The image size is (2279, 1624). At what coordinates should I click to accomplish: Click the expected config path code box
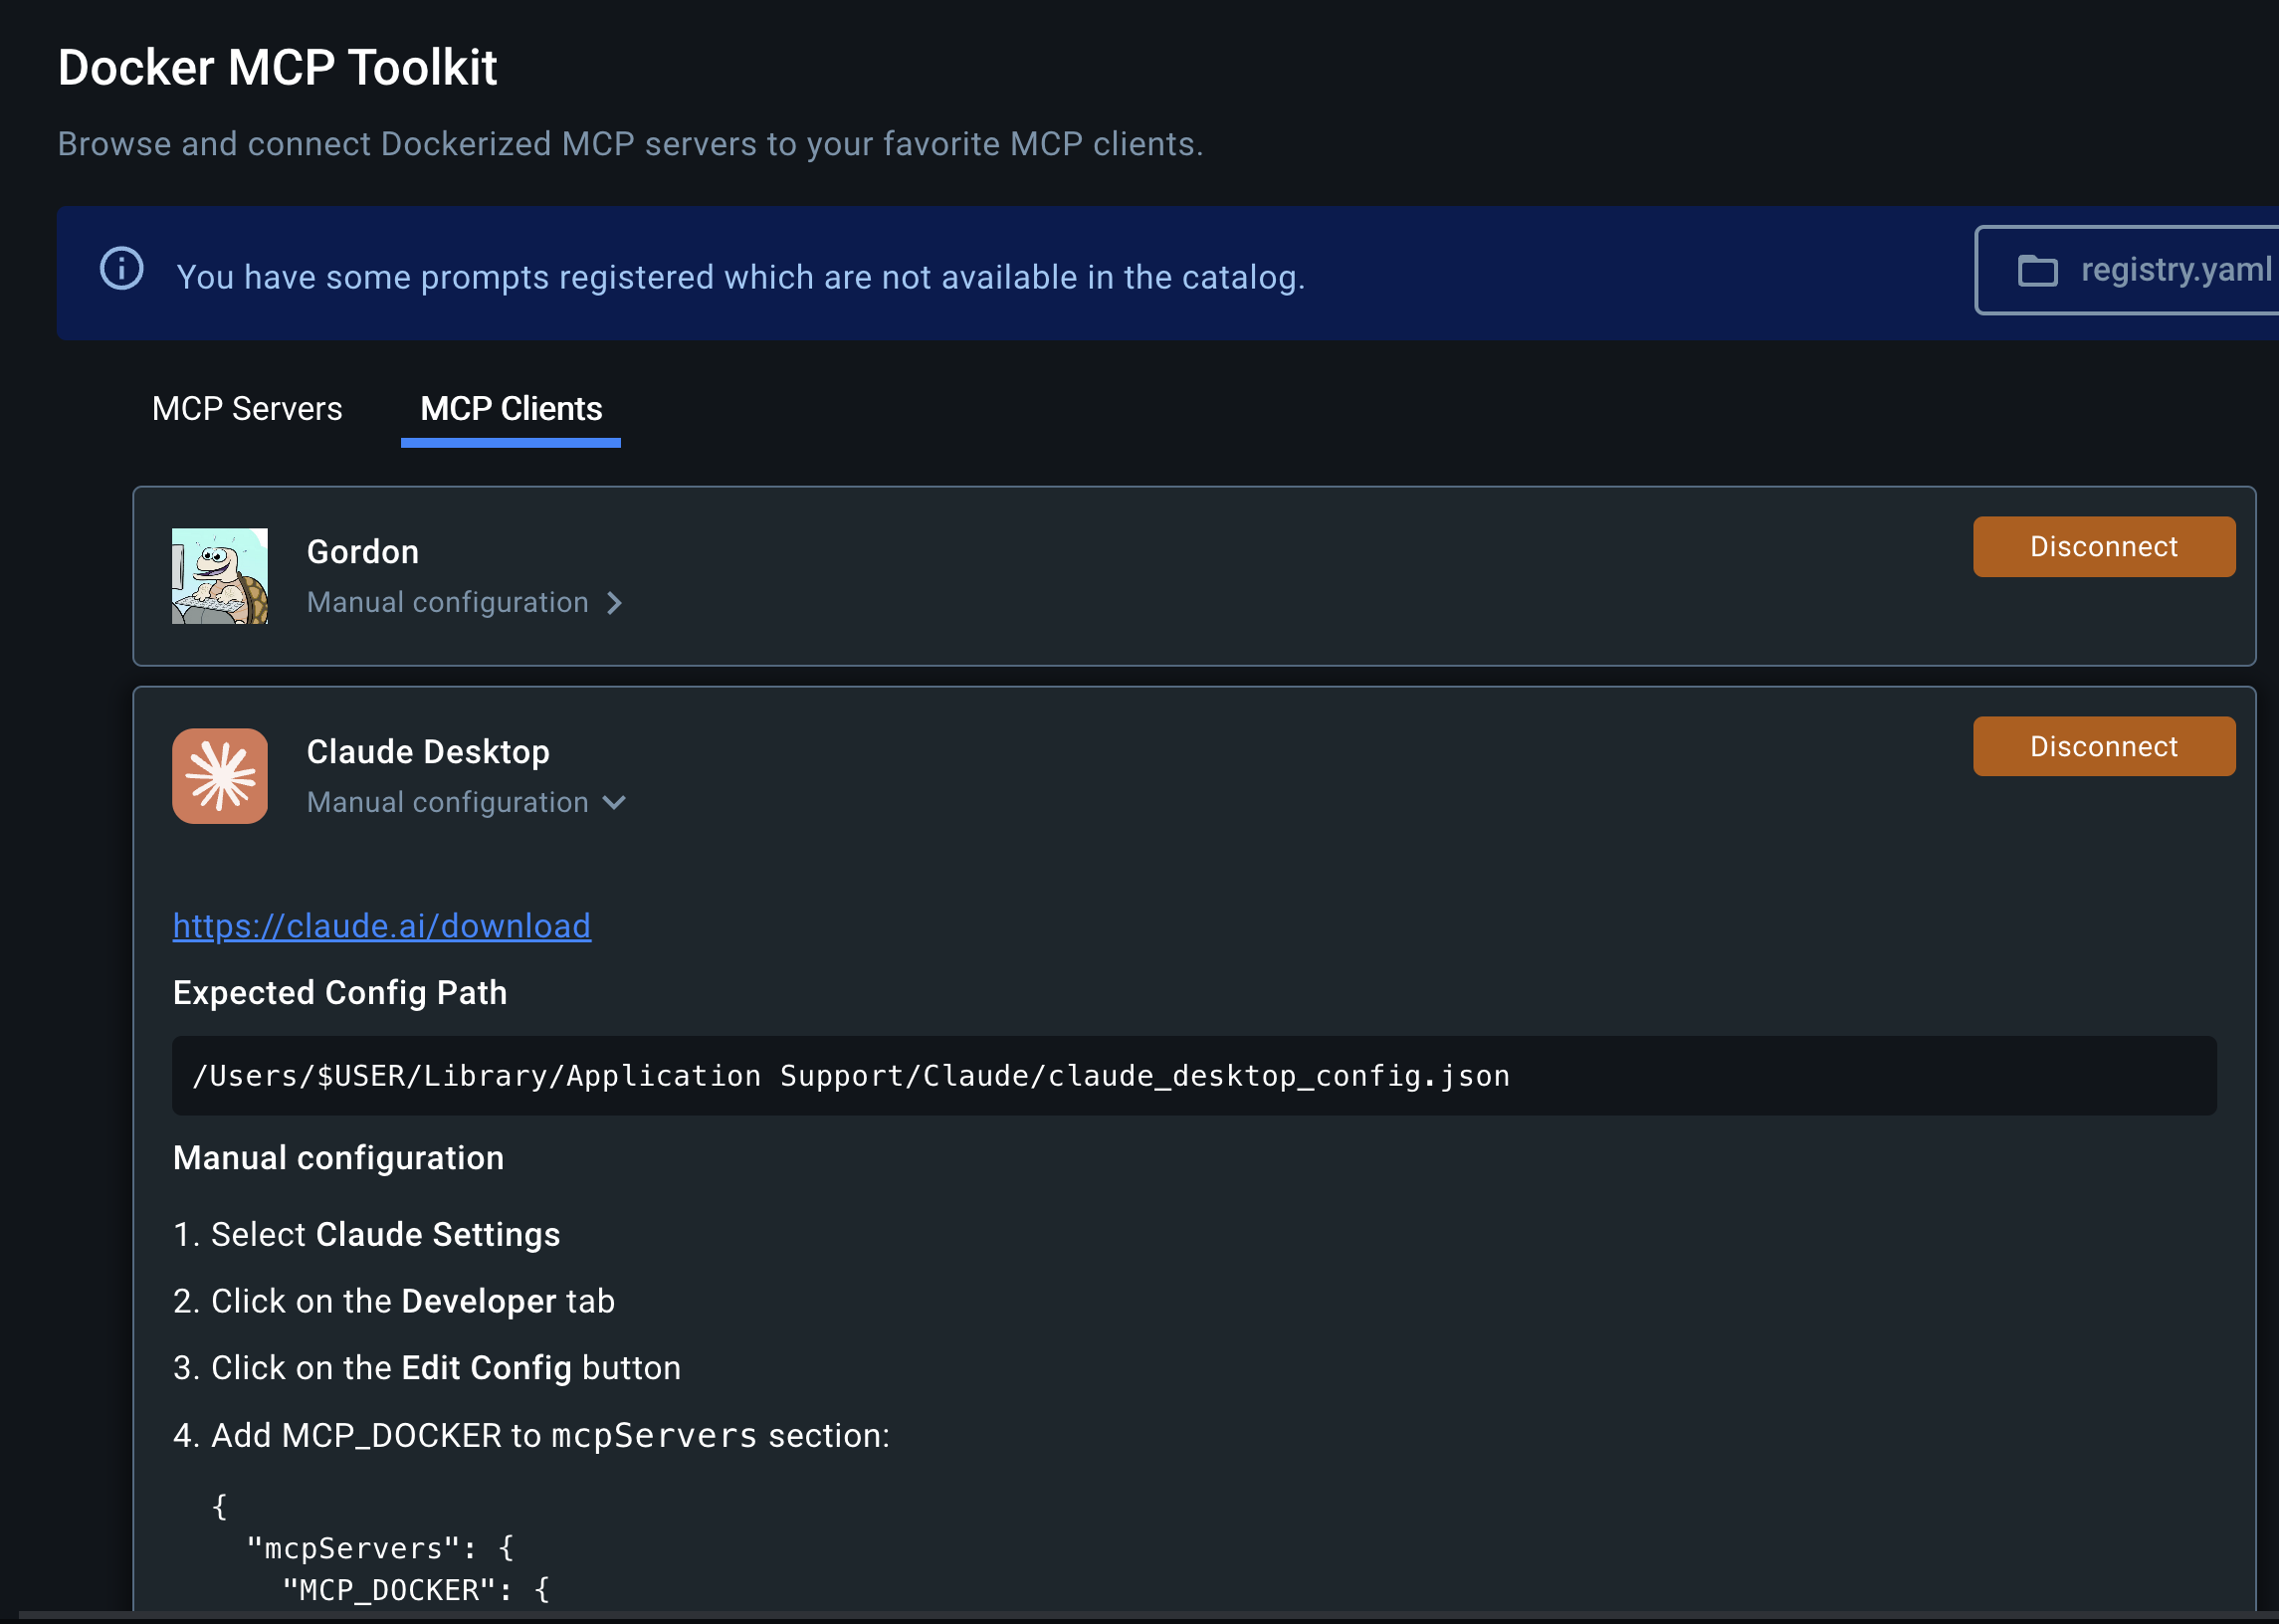click(1193, 1076)
